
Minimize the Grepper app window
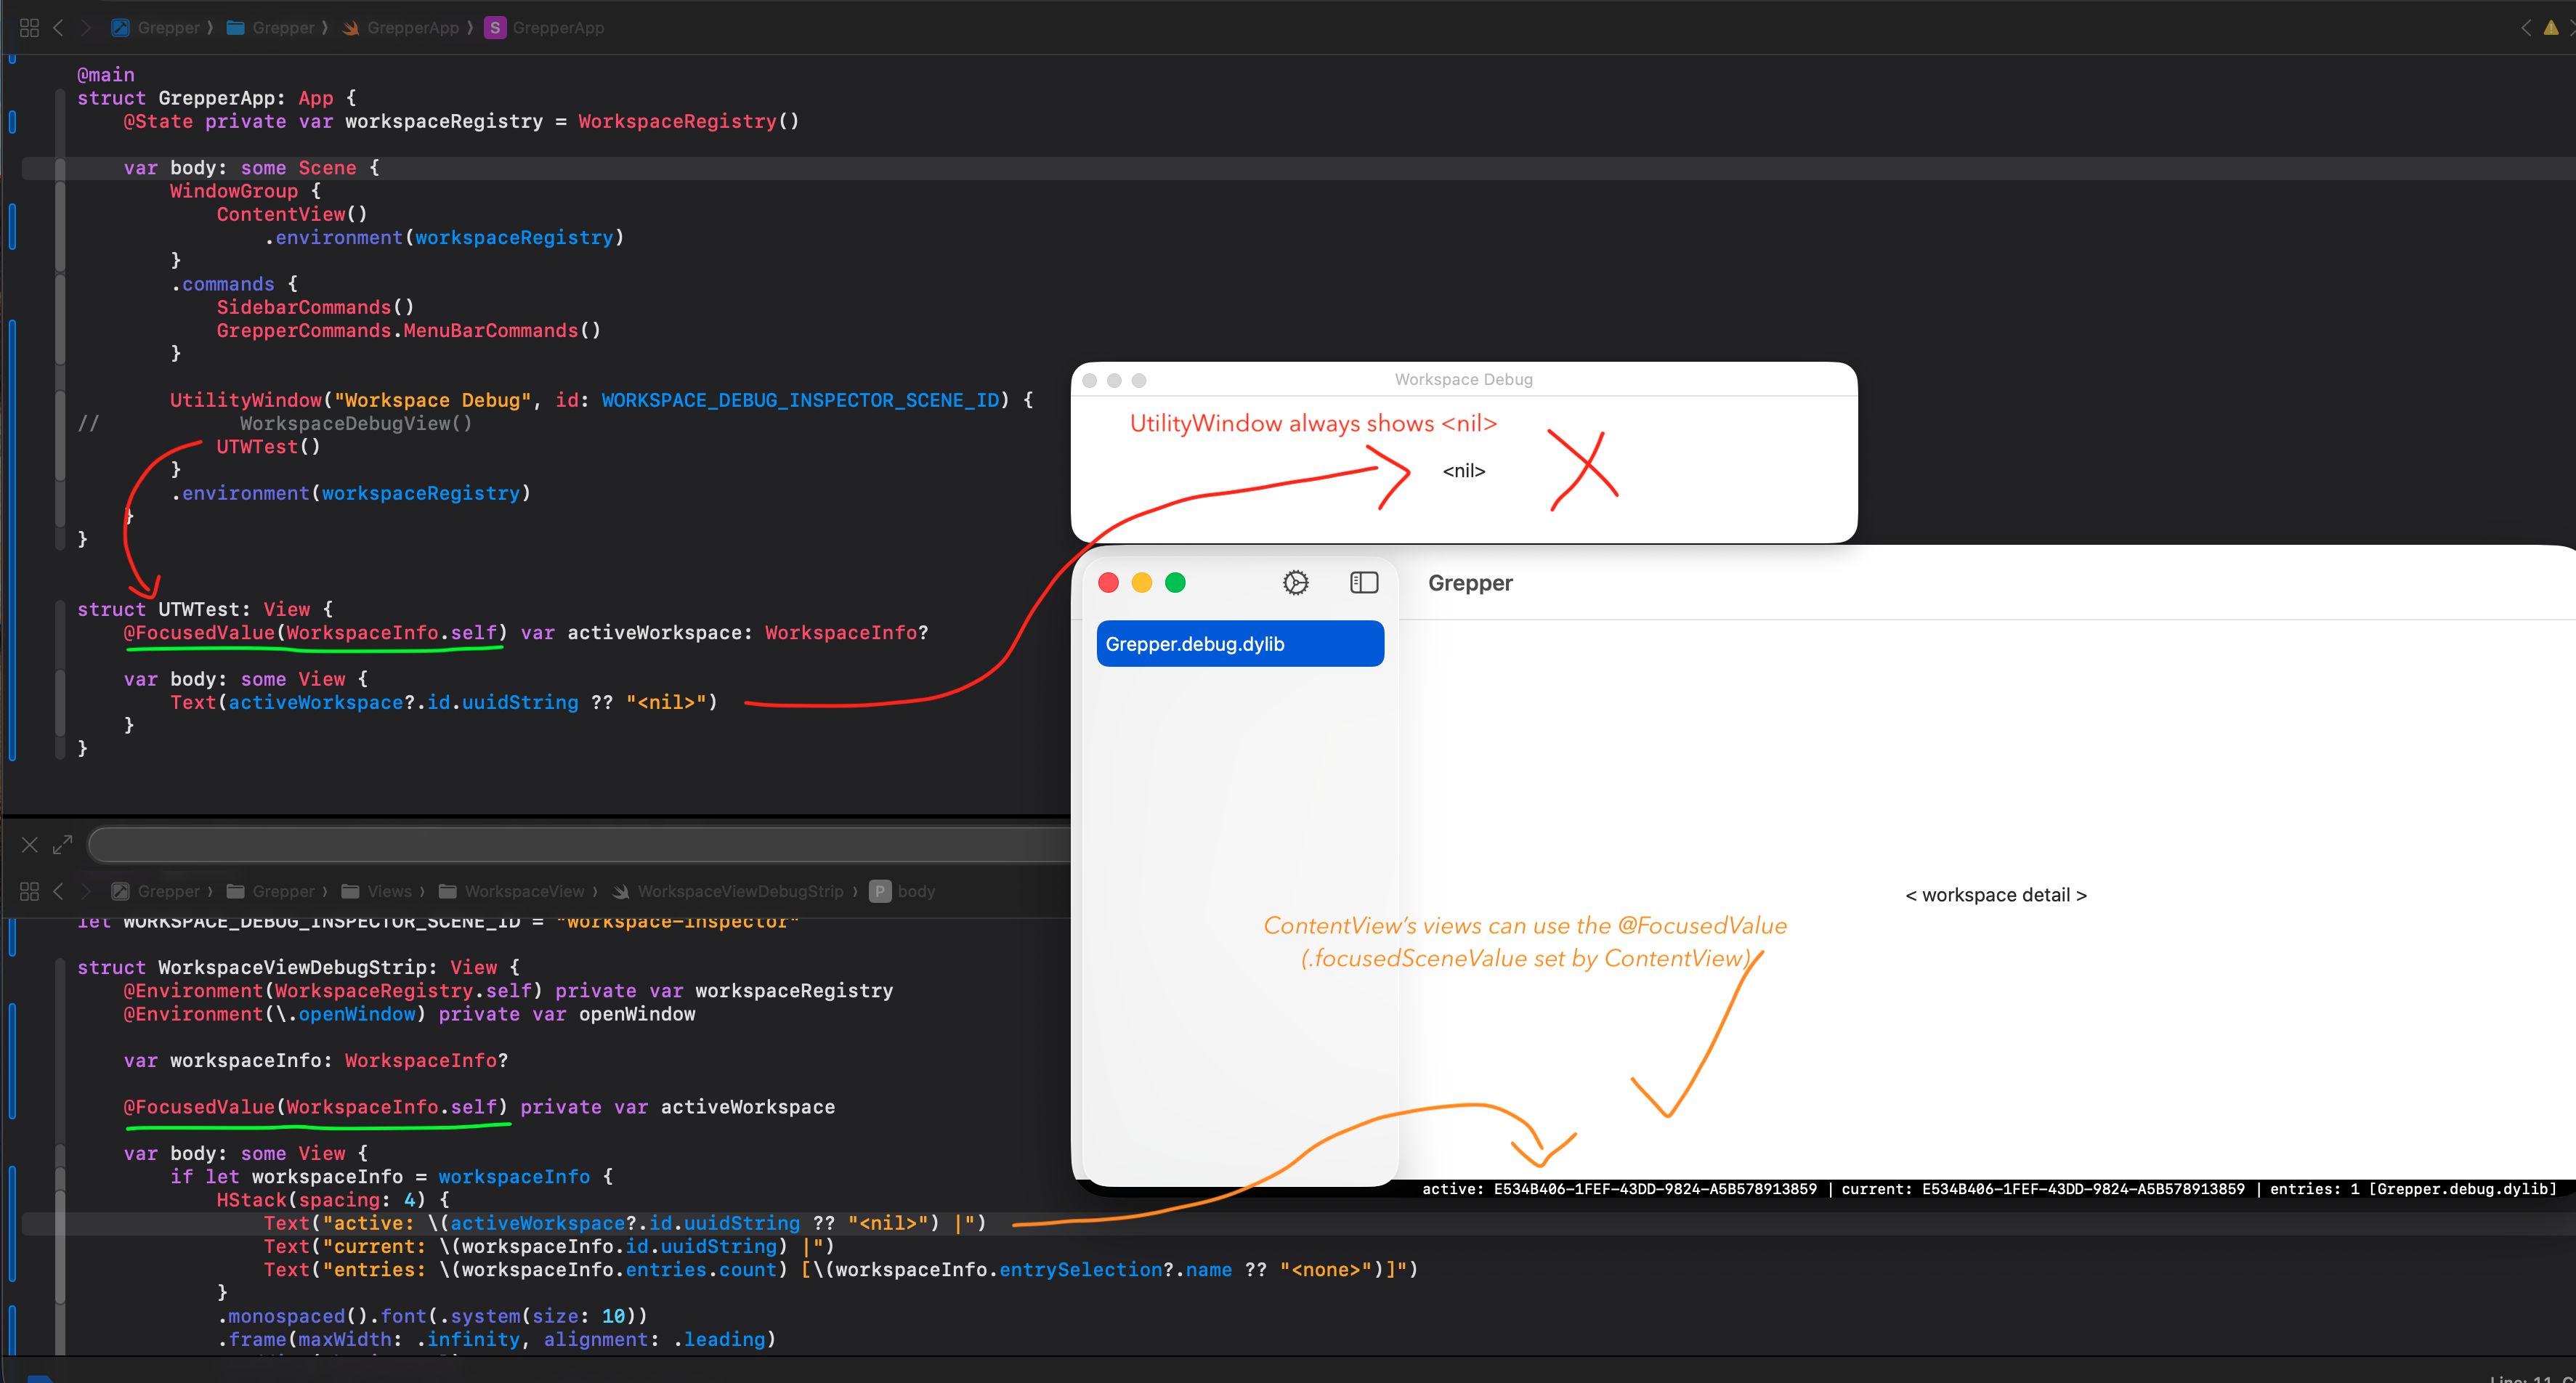(1142, 583)
